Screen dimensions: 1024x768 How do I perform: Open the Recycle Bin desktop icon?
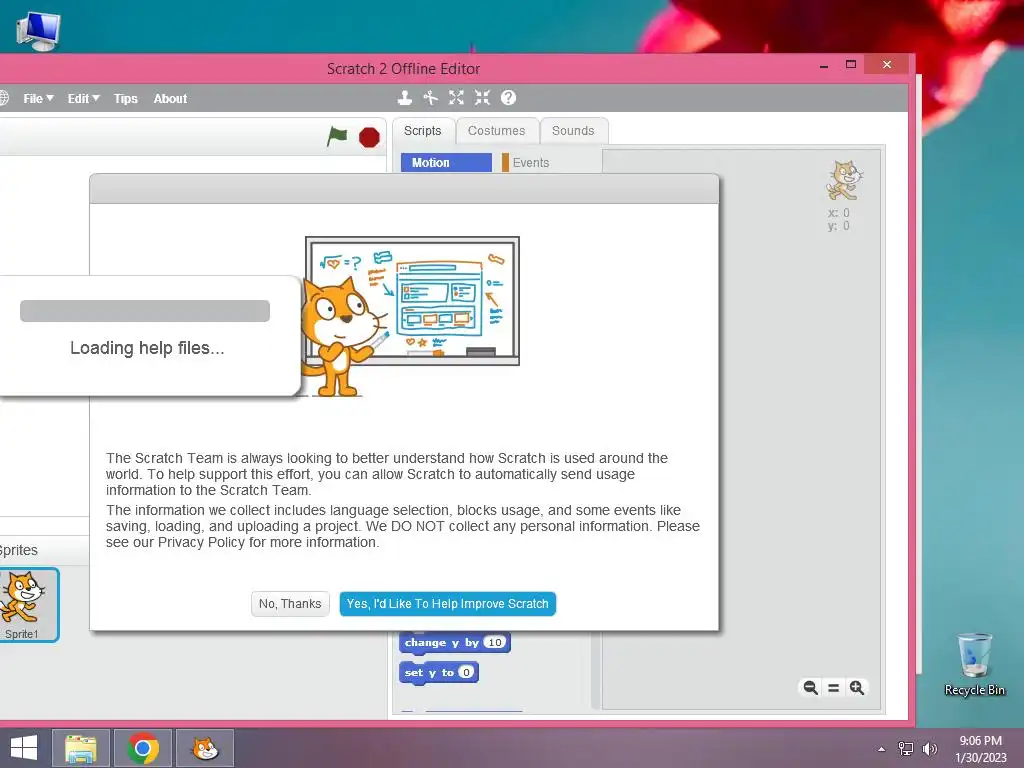pyautogui.click(x=974, y=664)
